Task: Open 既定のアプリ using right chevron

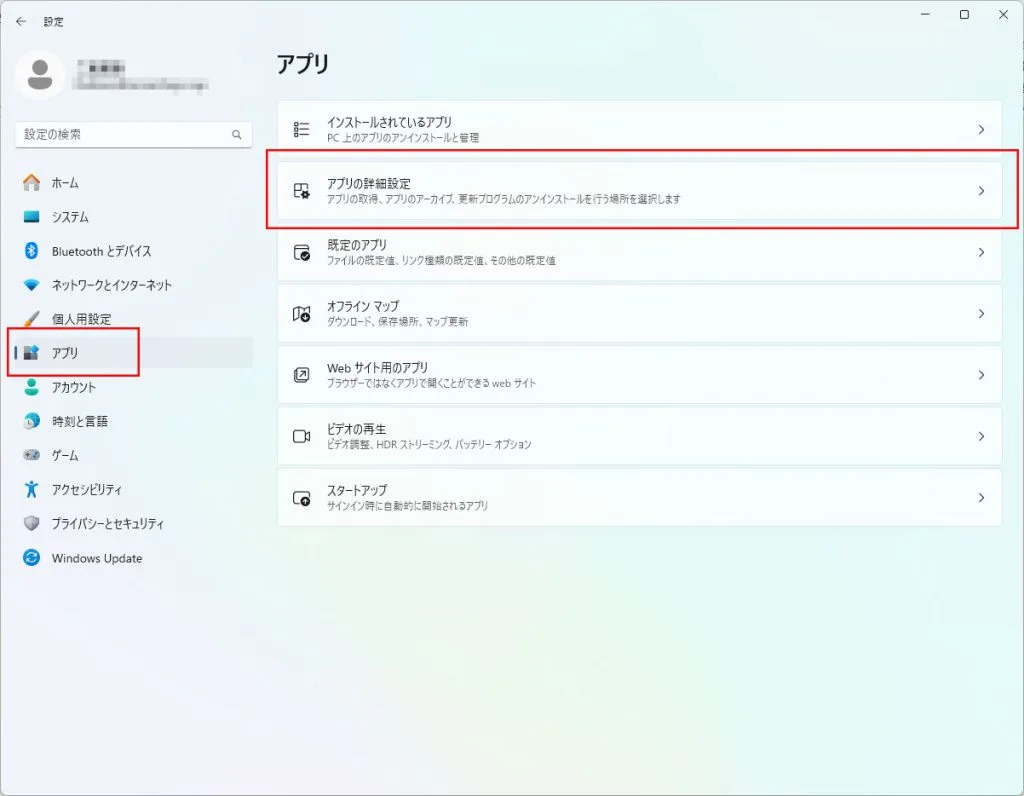Action: (x=981, y=252)
